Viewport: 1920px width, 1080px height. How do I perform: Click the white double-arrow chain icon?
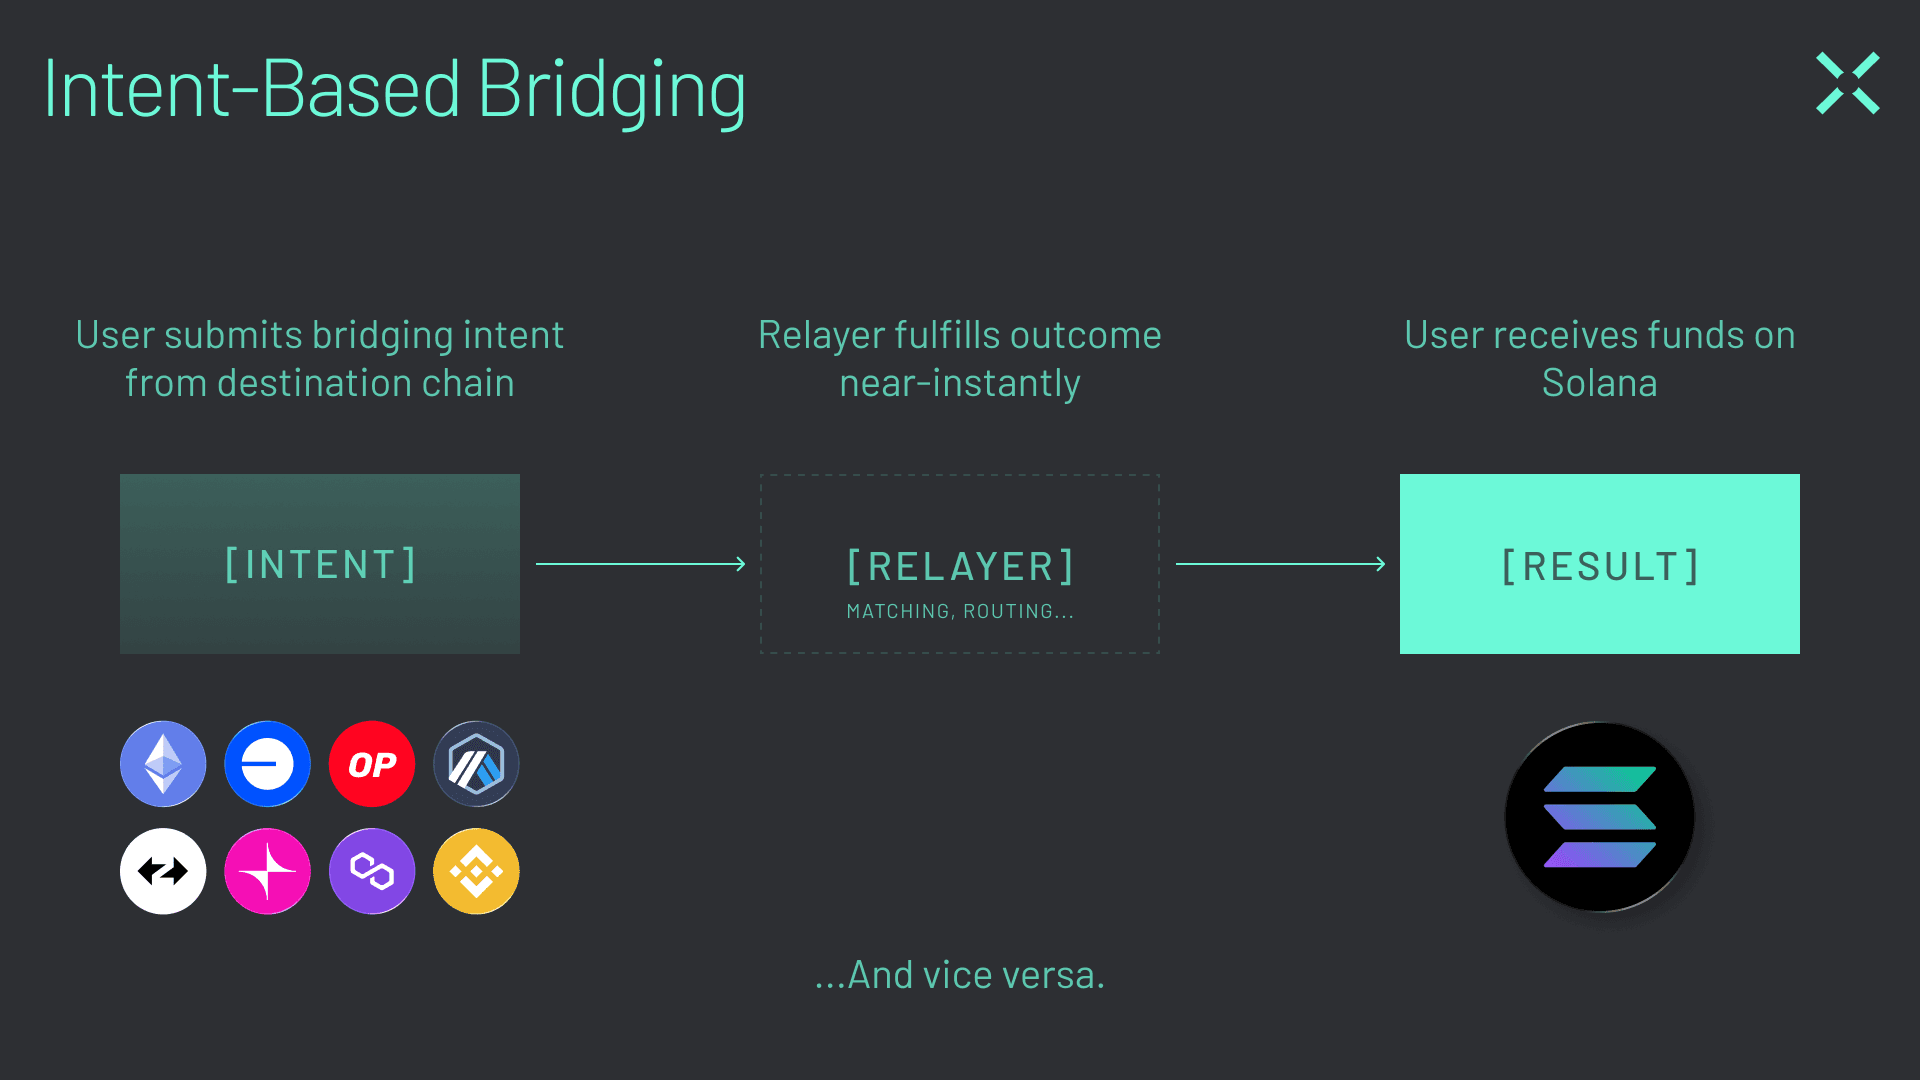click(163, 871)
